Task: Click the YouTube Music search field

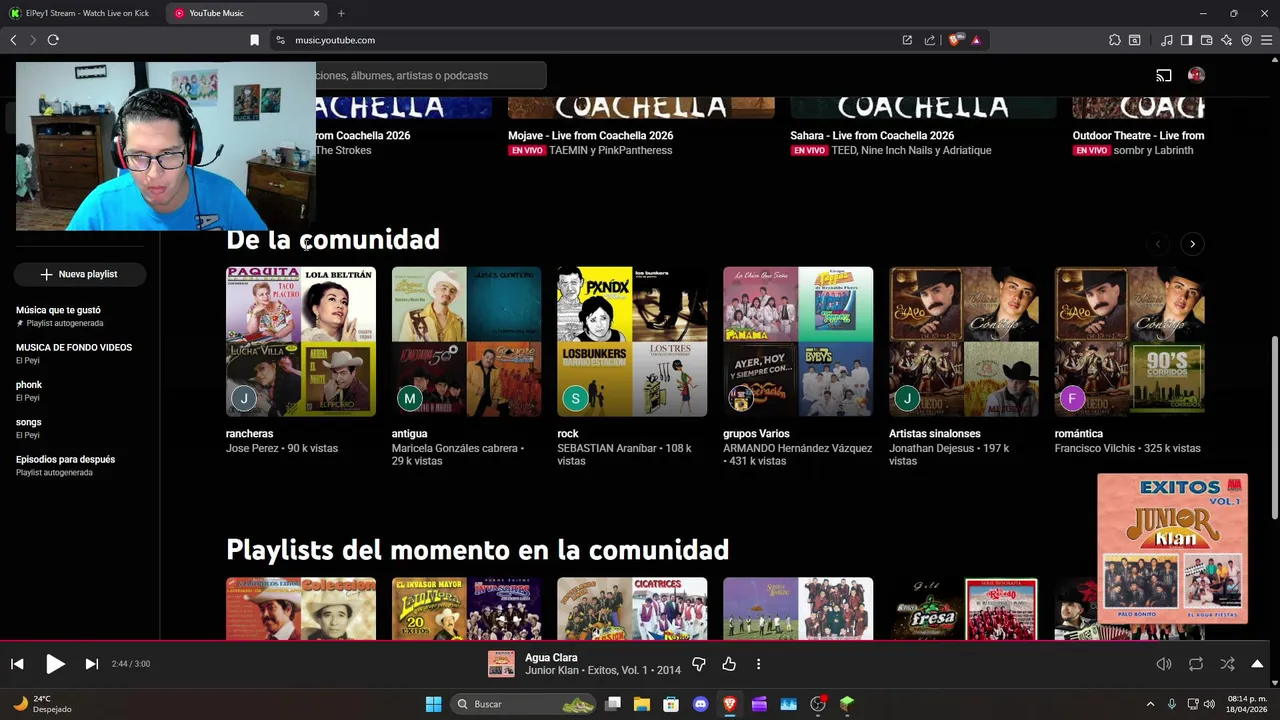Action: tap(430, 75)
